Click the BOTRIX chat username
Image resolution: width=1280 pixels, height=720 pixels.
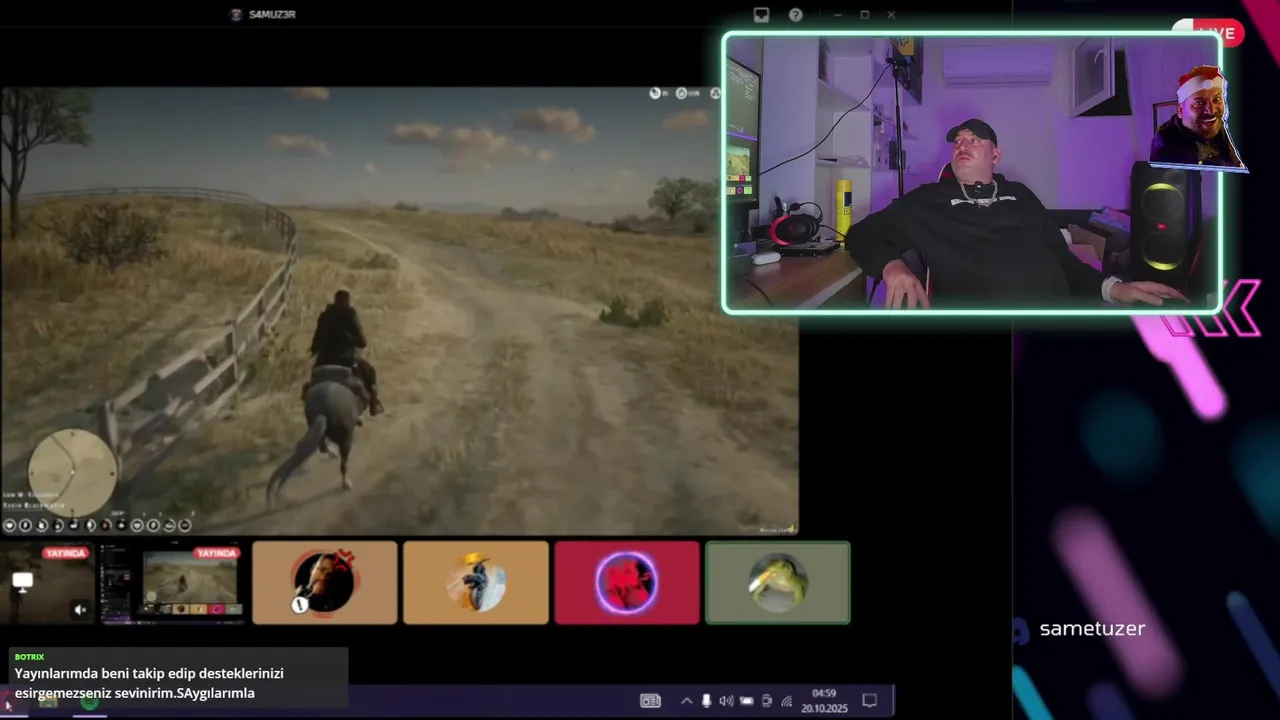tap(29, 657)
